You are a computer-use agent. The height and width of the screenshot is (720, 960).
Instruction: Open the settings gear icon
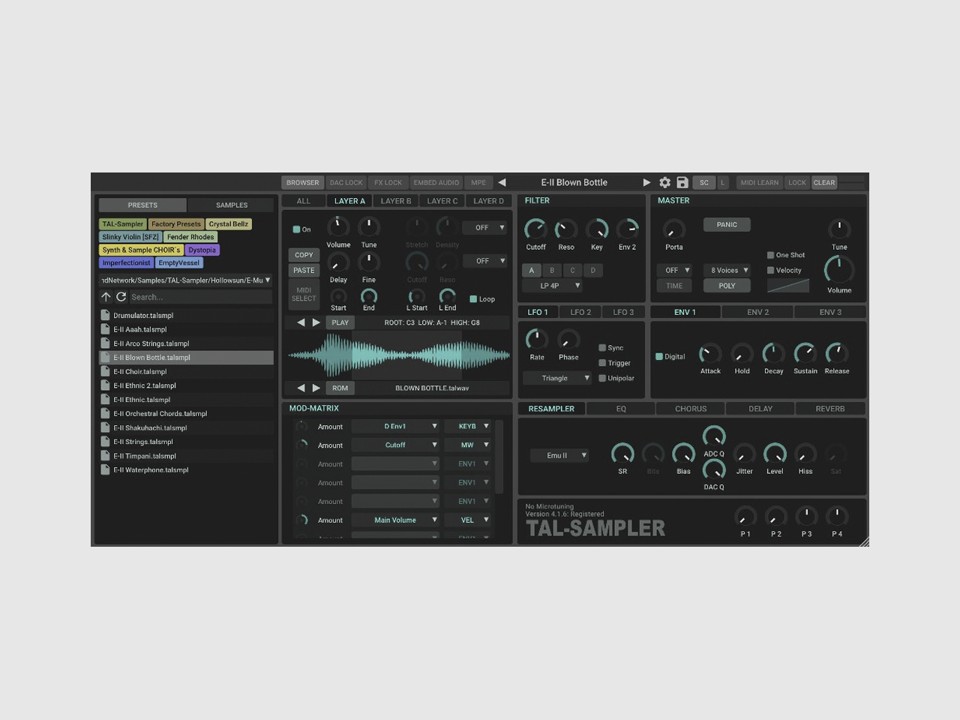tap(664, 182)
